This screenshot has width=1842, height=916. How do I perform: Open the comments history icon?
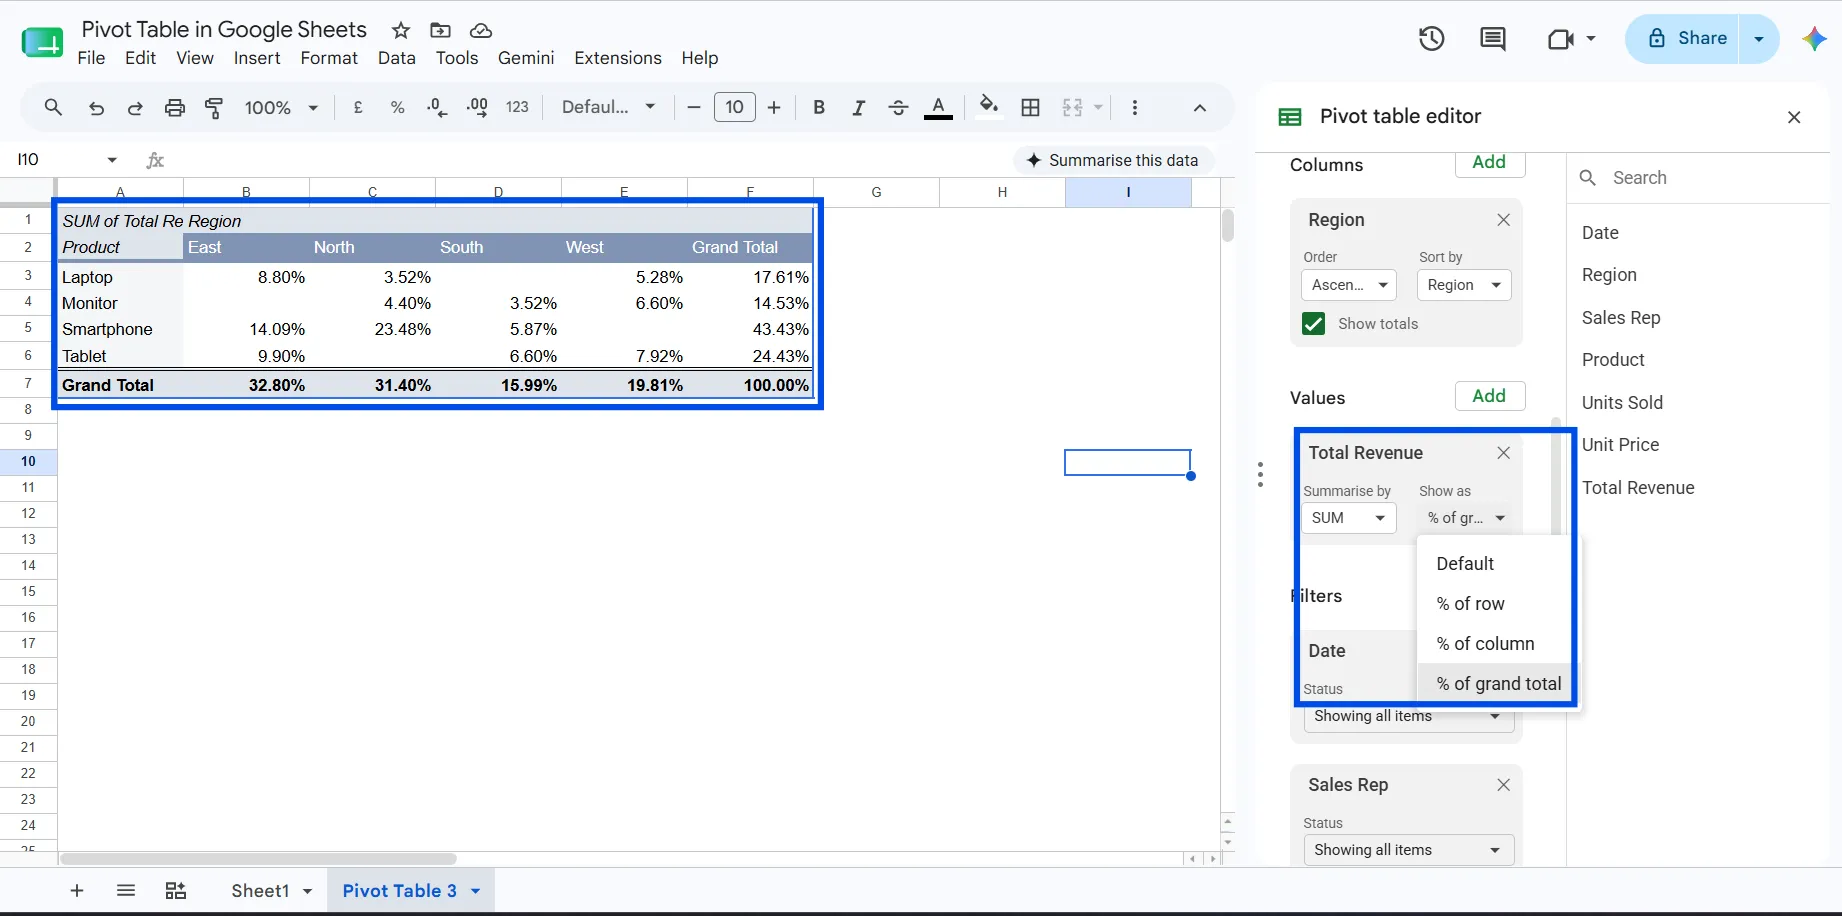click(1492, 39)
